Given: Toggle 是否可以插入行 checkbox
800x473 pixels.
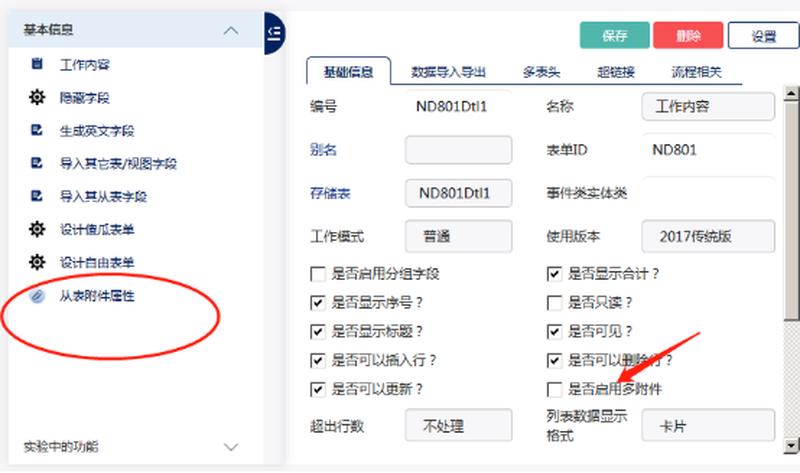Looking at the screenshot, I should (318, 361).
